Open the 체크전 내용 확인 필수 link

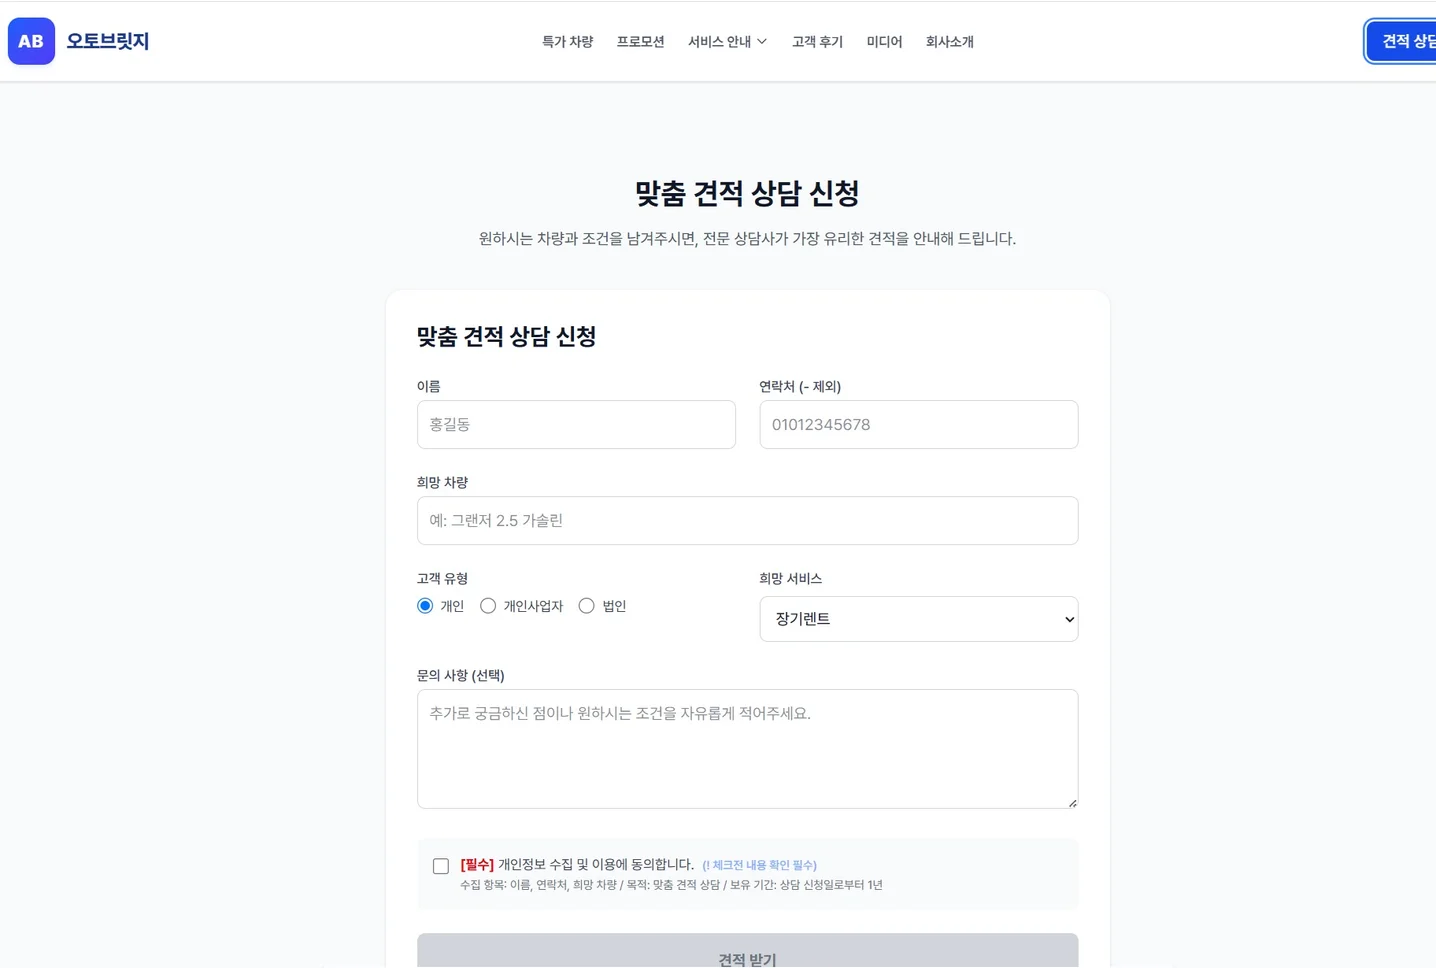tap(759, 865)
